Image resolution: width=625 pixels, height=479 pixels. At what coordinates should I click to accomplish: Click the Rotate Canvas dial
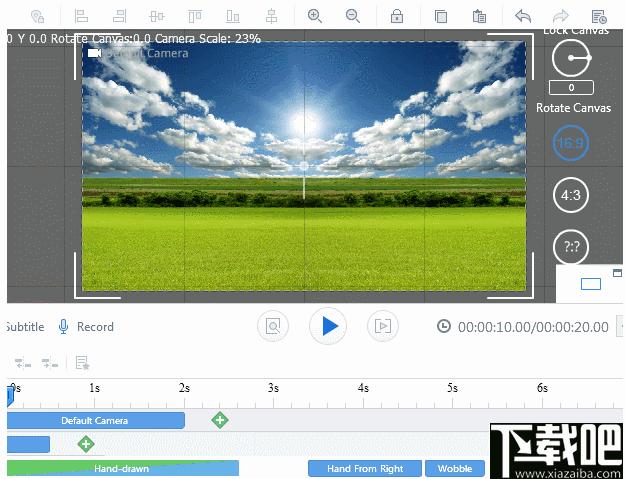pyautogui.click(x=571, y=58)
